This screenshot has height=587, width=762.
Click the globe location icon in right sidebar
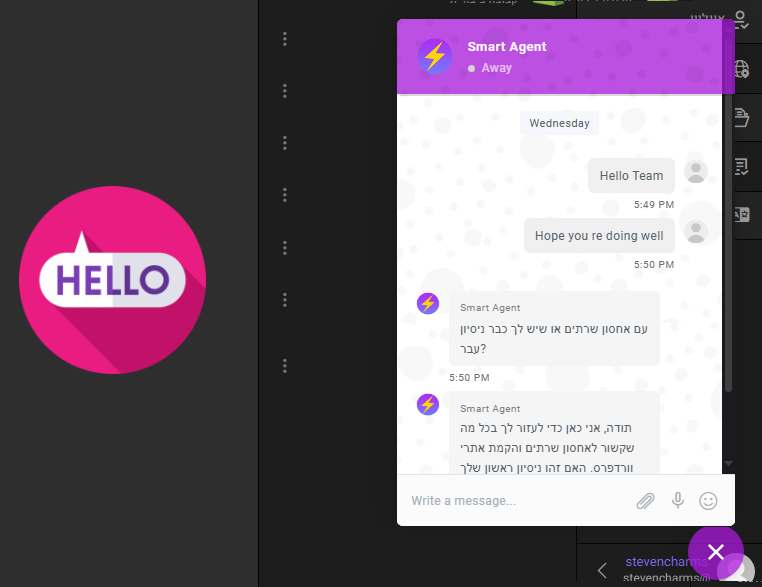tap(742, 69)
